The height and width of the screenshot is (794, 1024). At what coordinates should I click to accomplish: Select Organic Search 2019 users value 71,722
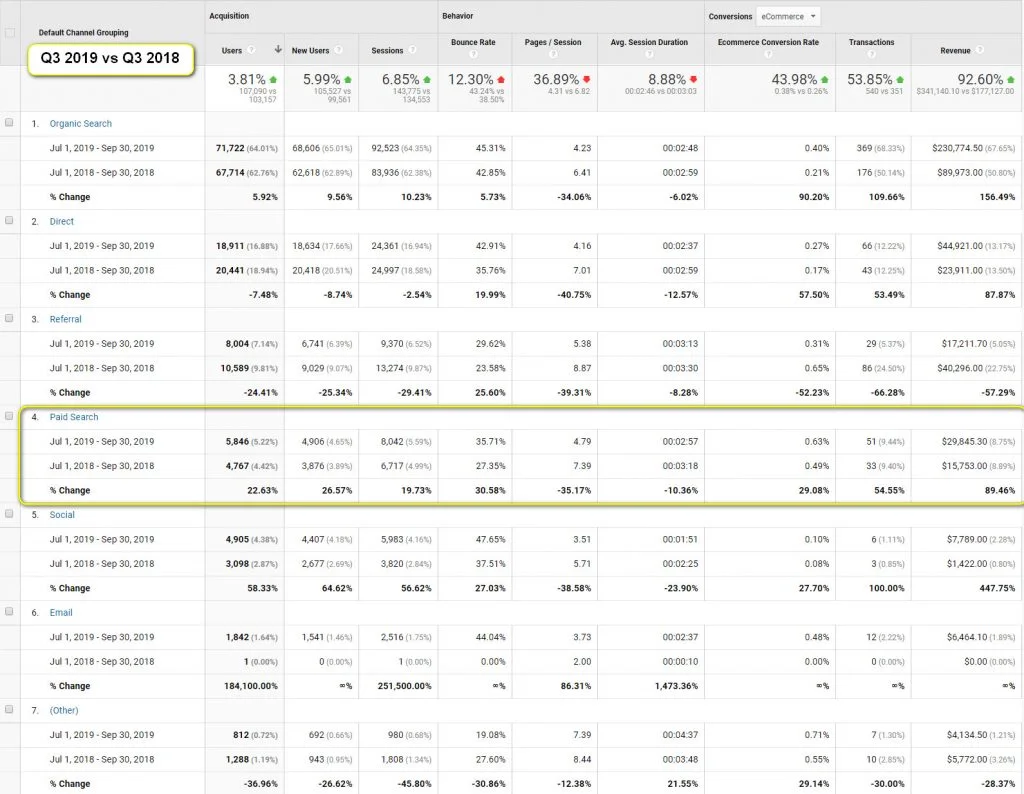(230, 148)
